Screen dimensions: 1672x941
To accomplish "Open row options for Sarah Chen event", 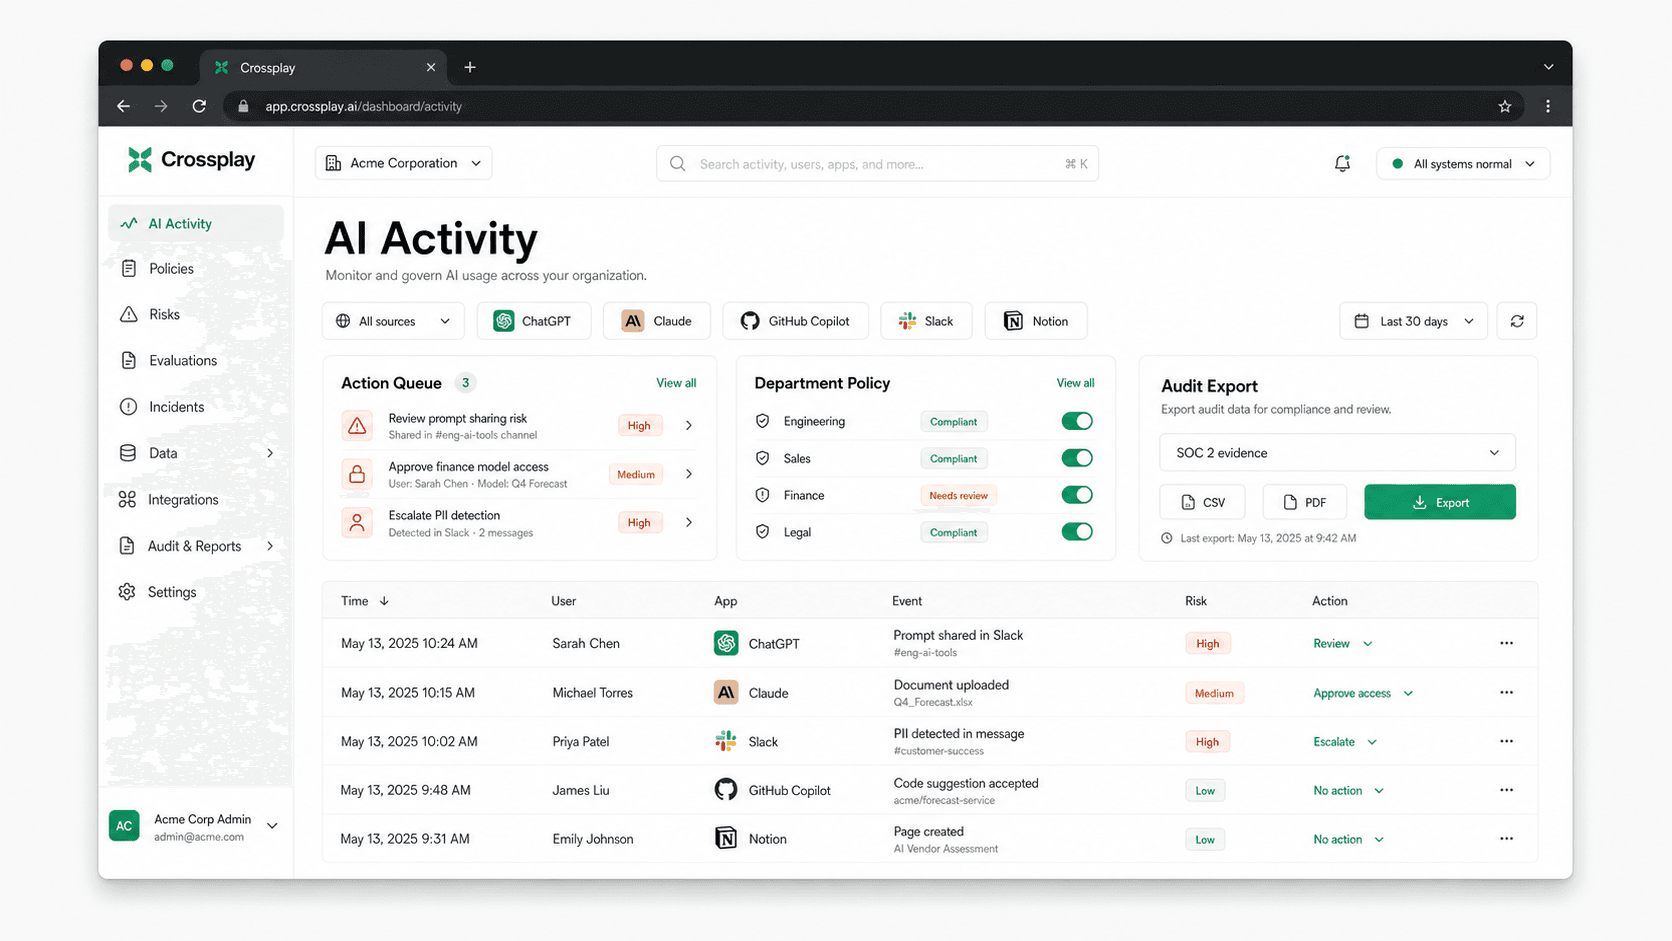I will click(x=1506, y=643).
